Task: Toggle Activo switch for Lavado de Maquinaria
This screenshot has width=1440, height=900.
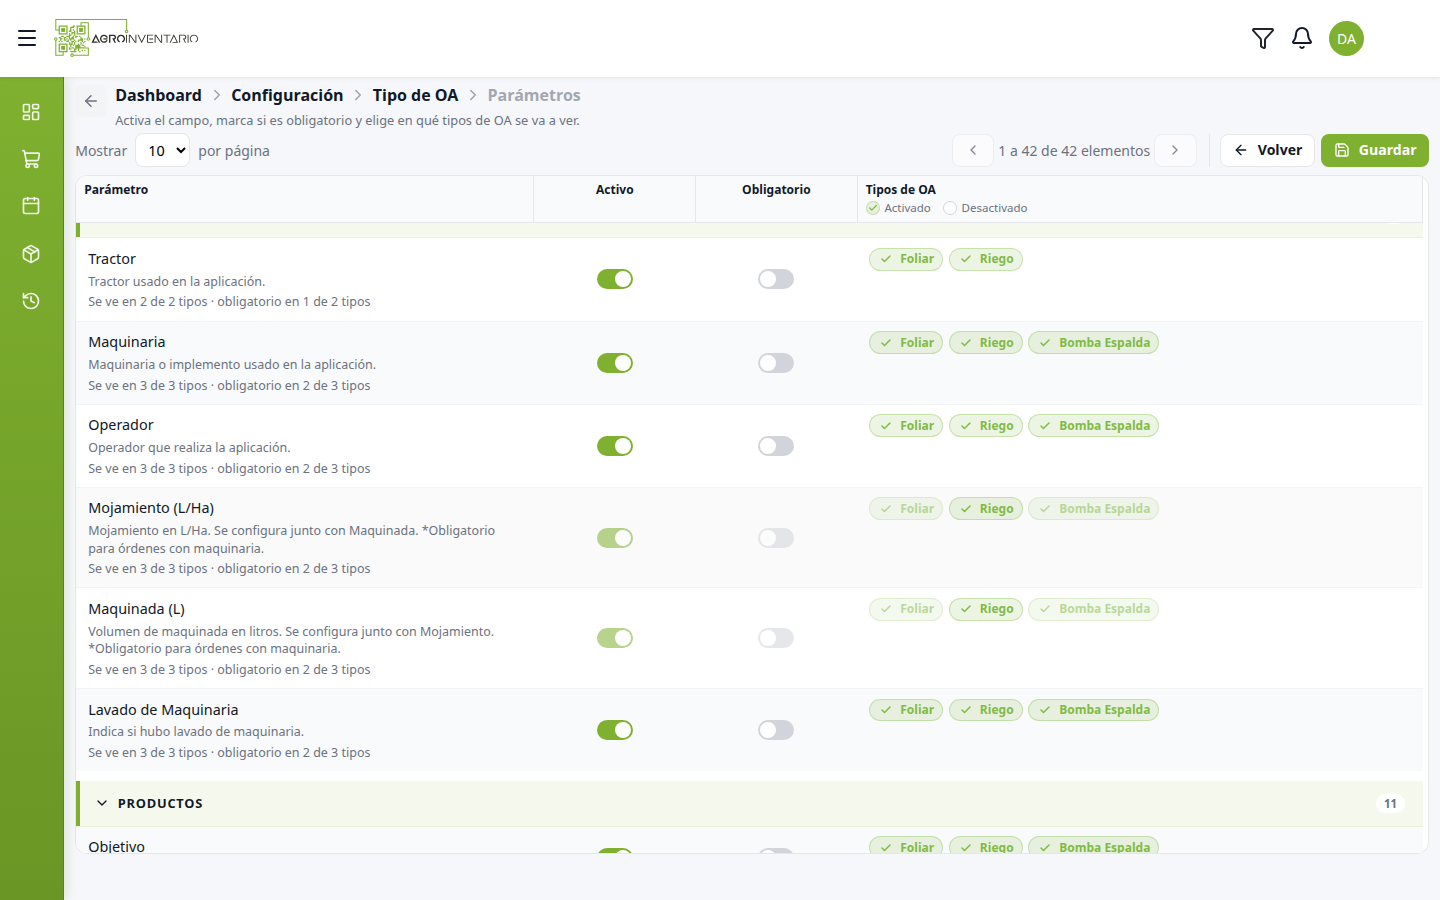Action: [615, 730]
